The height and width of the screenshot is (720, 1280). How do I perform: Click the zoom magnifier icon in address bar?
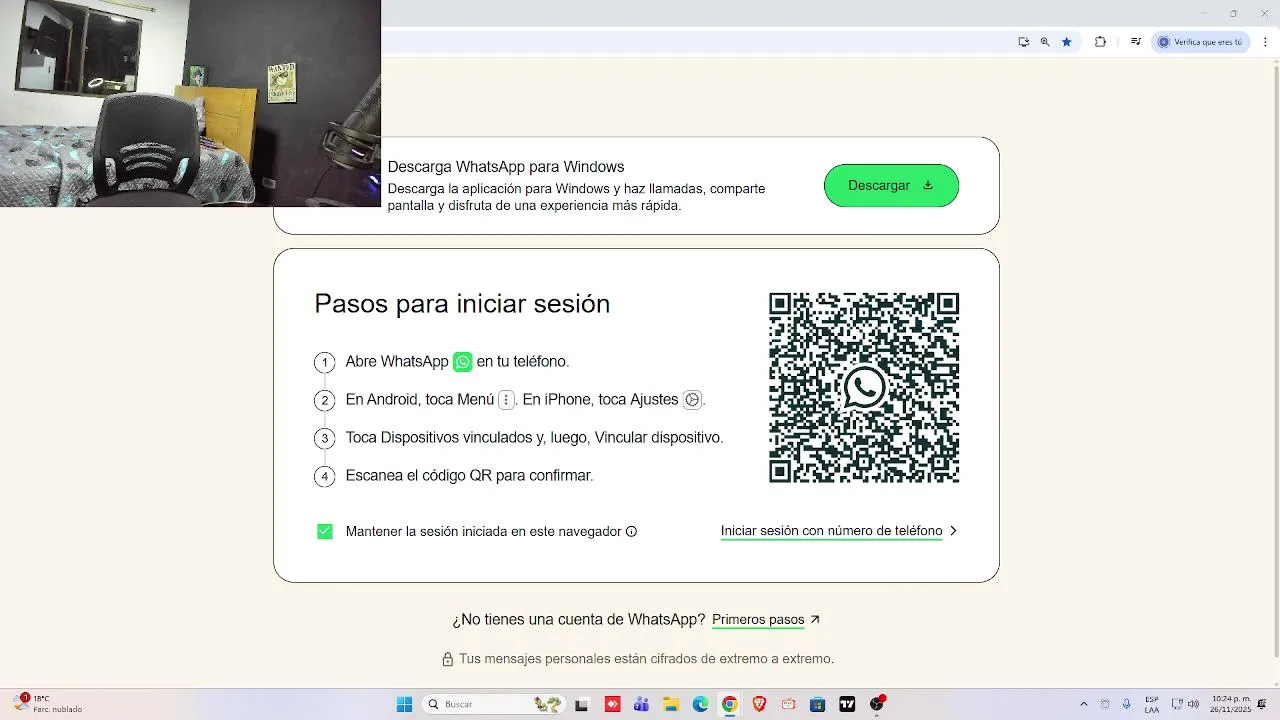tap(1045, 42)
